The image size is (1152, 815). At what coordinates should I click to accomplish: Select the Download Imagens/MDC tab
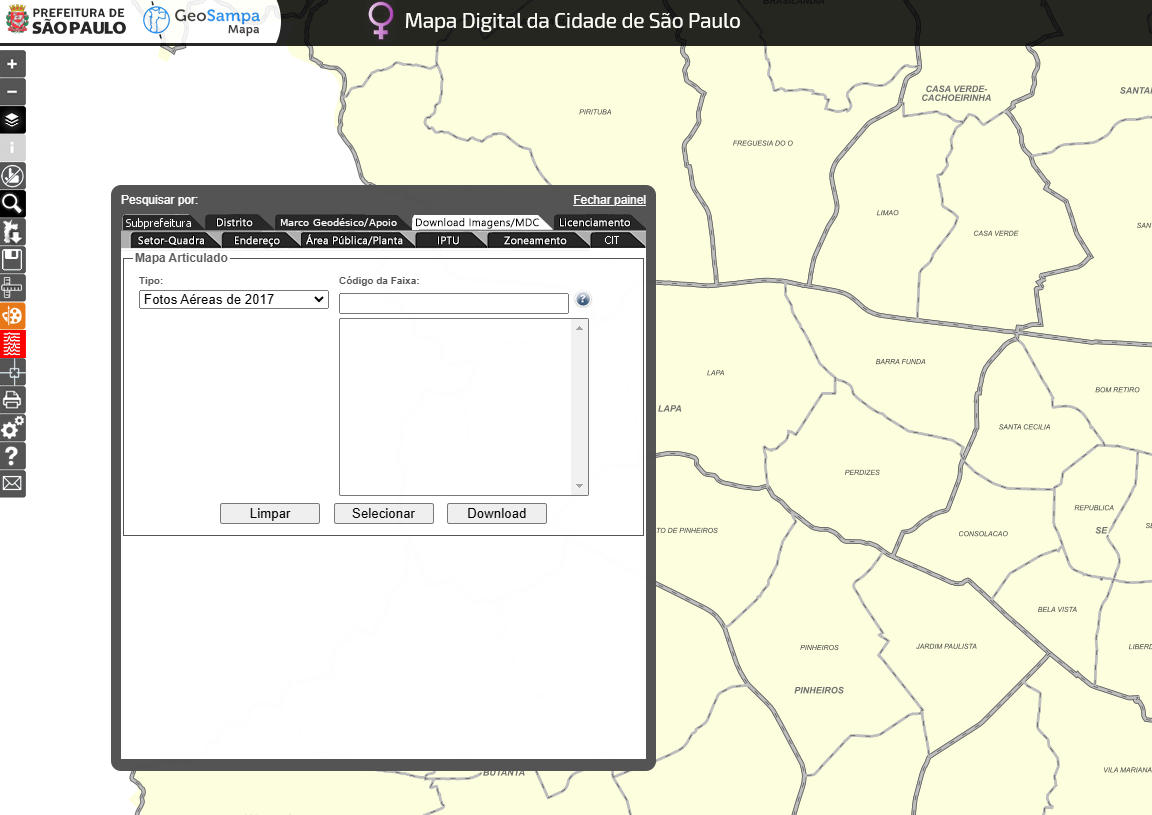477,223
